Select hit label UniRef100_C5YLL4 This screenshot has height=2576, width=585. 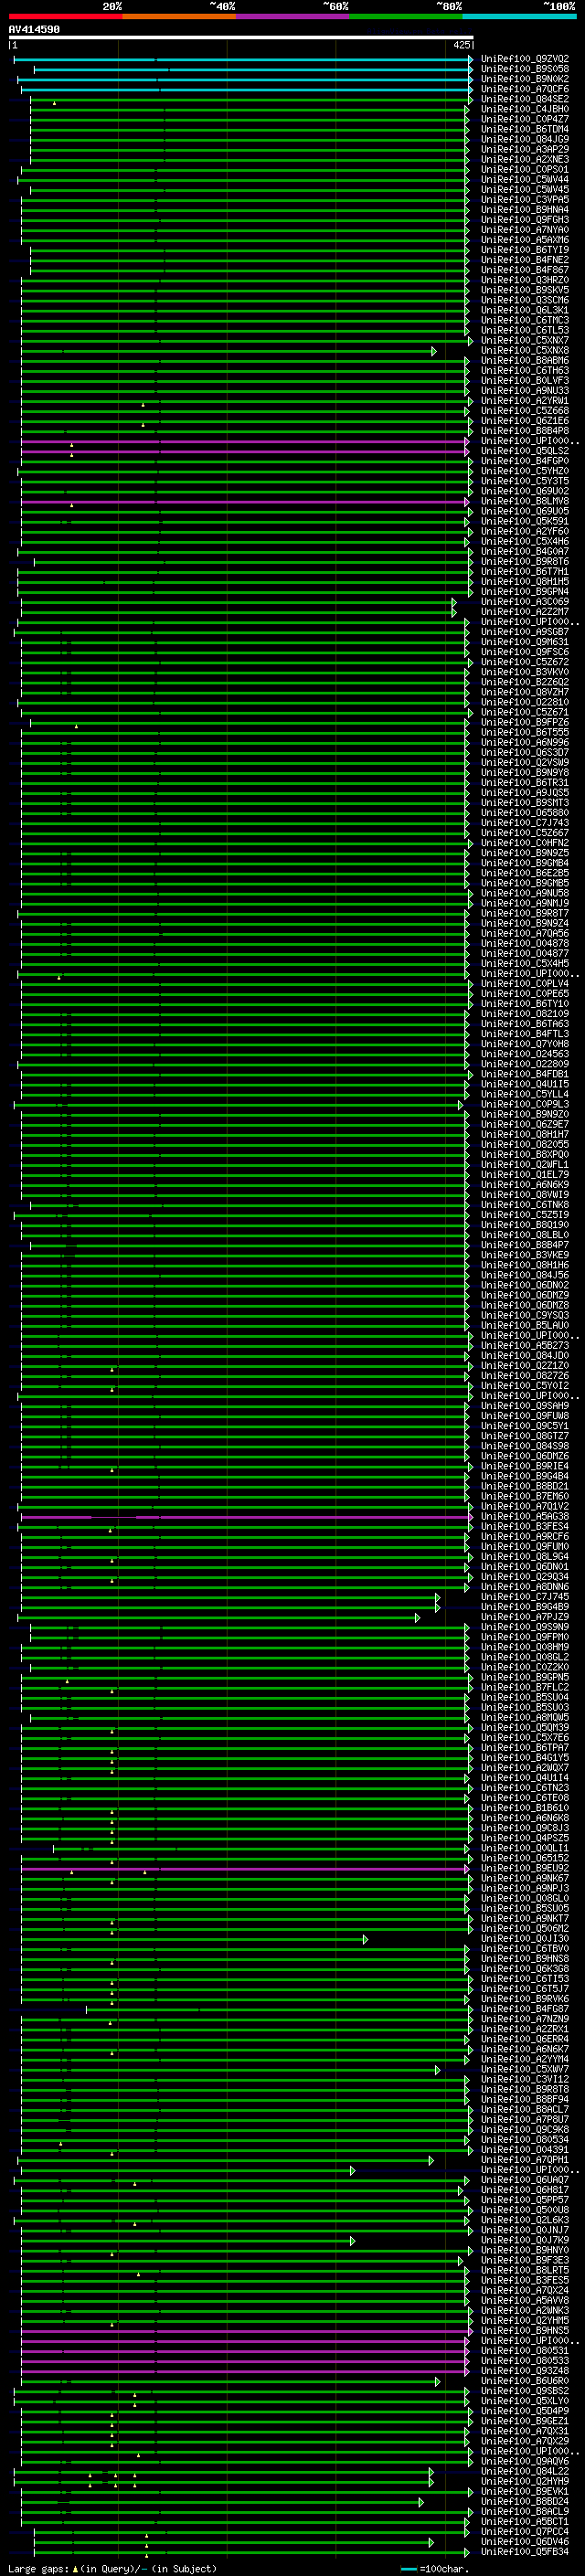[x=525, y=1094]
